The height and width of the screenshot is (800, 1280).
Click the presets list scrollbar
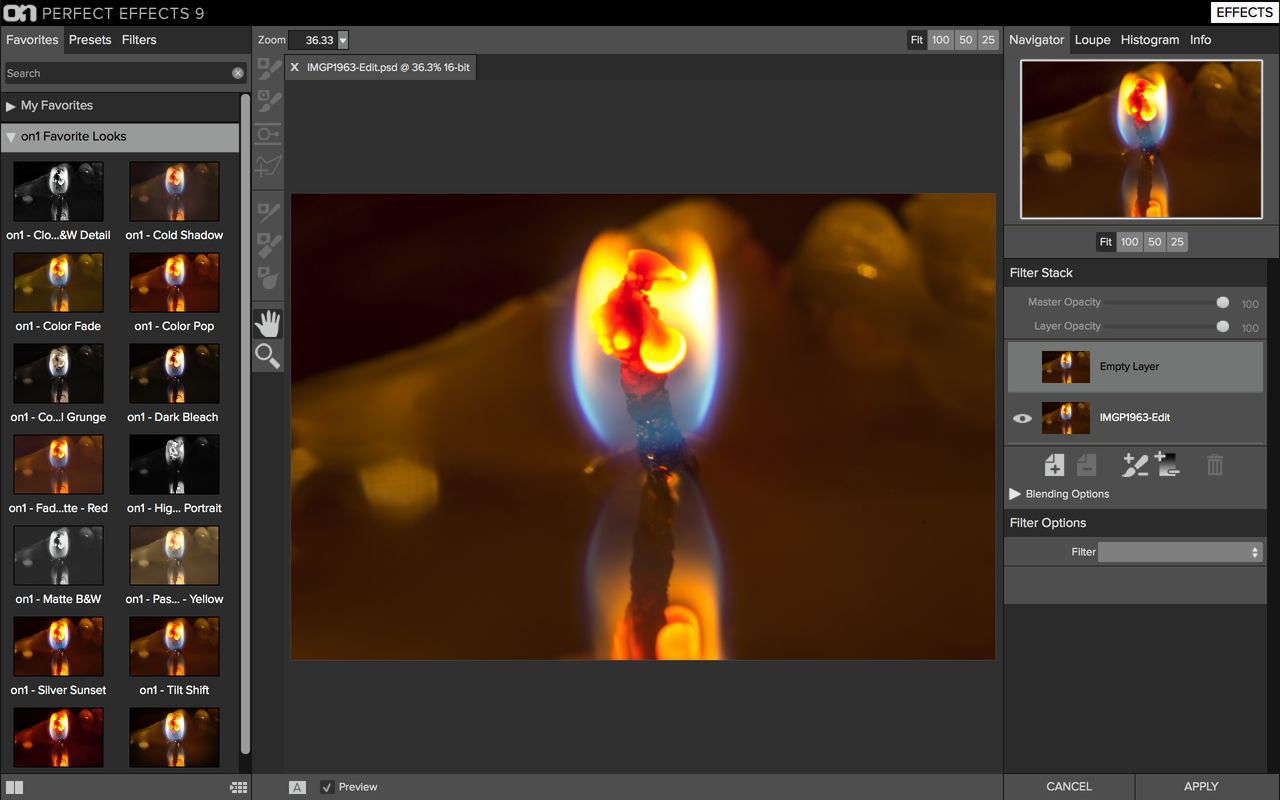coord(246,425)
